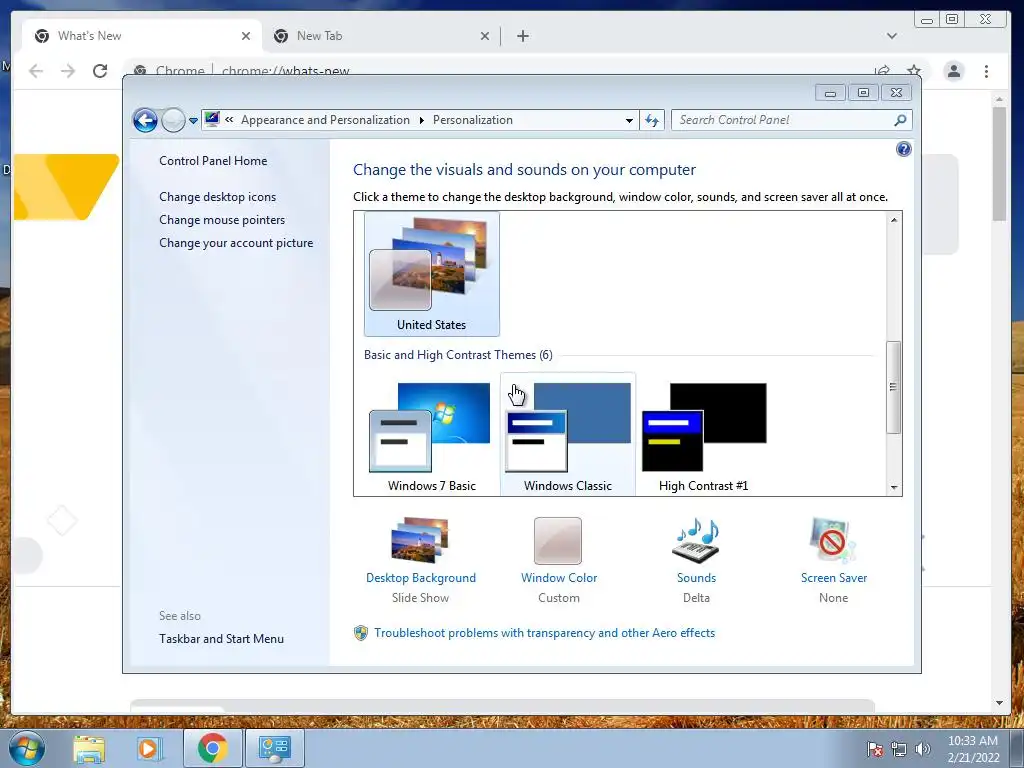The image size is (1024, 768).
Task: Open Control Panel Home link
Action: (x=213, y=161)
